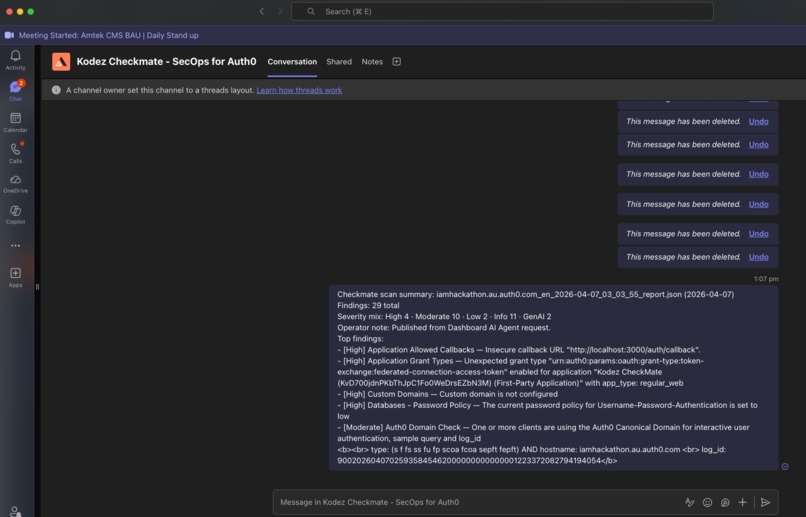Click the 'Auth0 Domain Check' finding
Viewport: 806px width, 517px height.
543,433
